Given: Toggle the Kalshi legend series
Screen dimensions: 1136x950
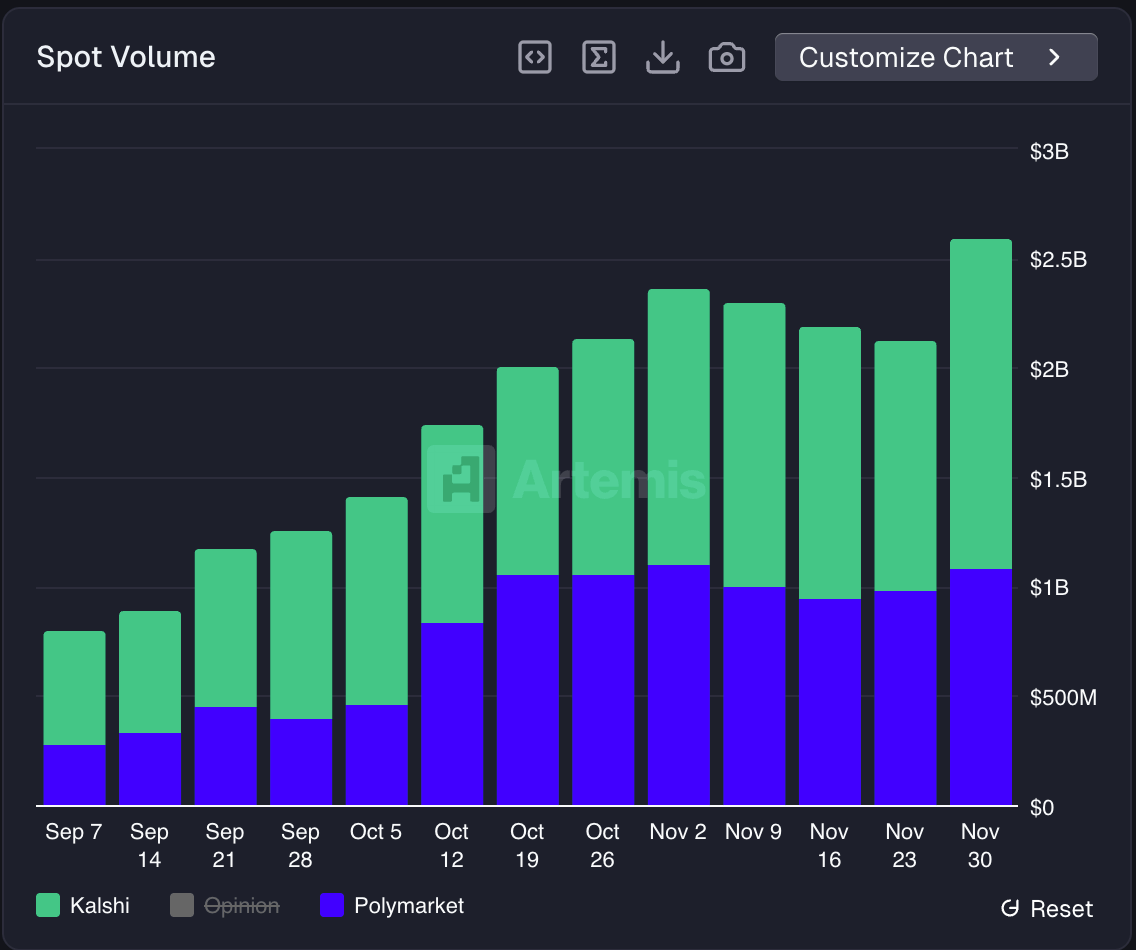Looking at the screenshot, I should pos(99,906).
